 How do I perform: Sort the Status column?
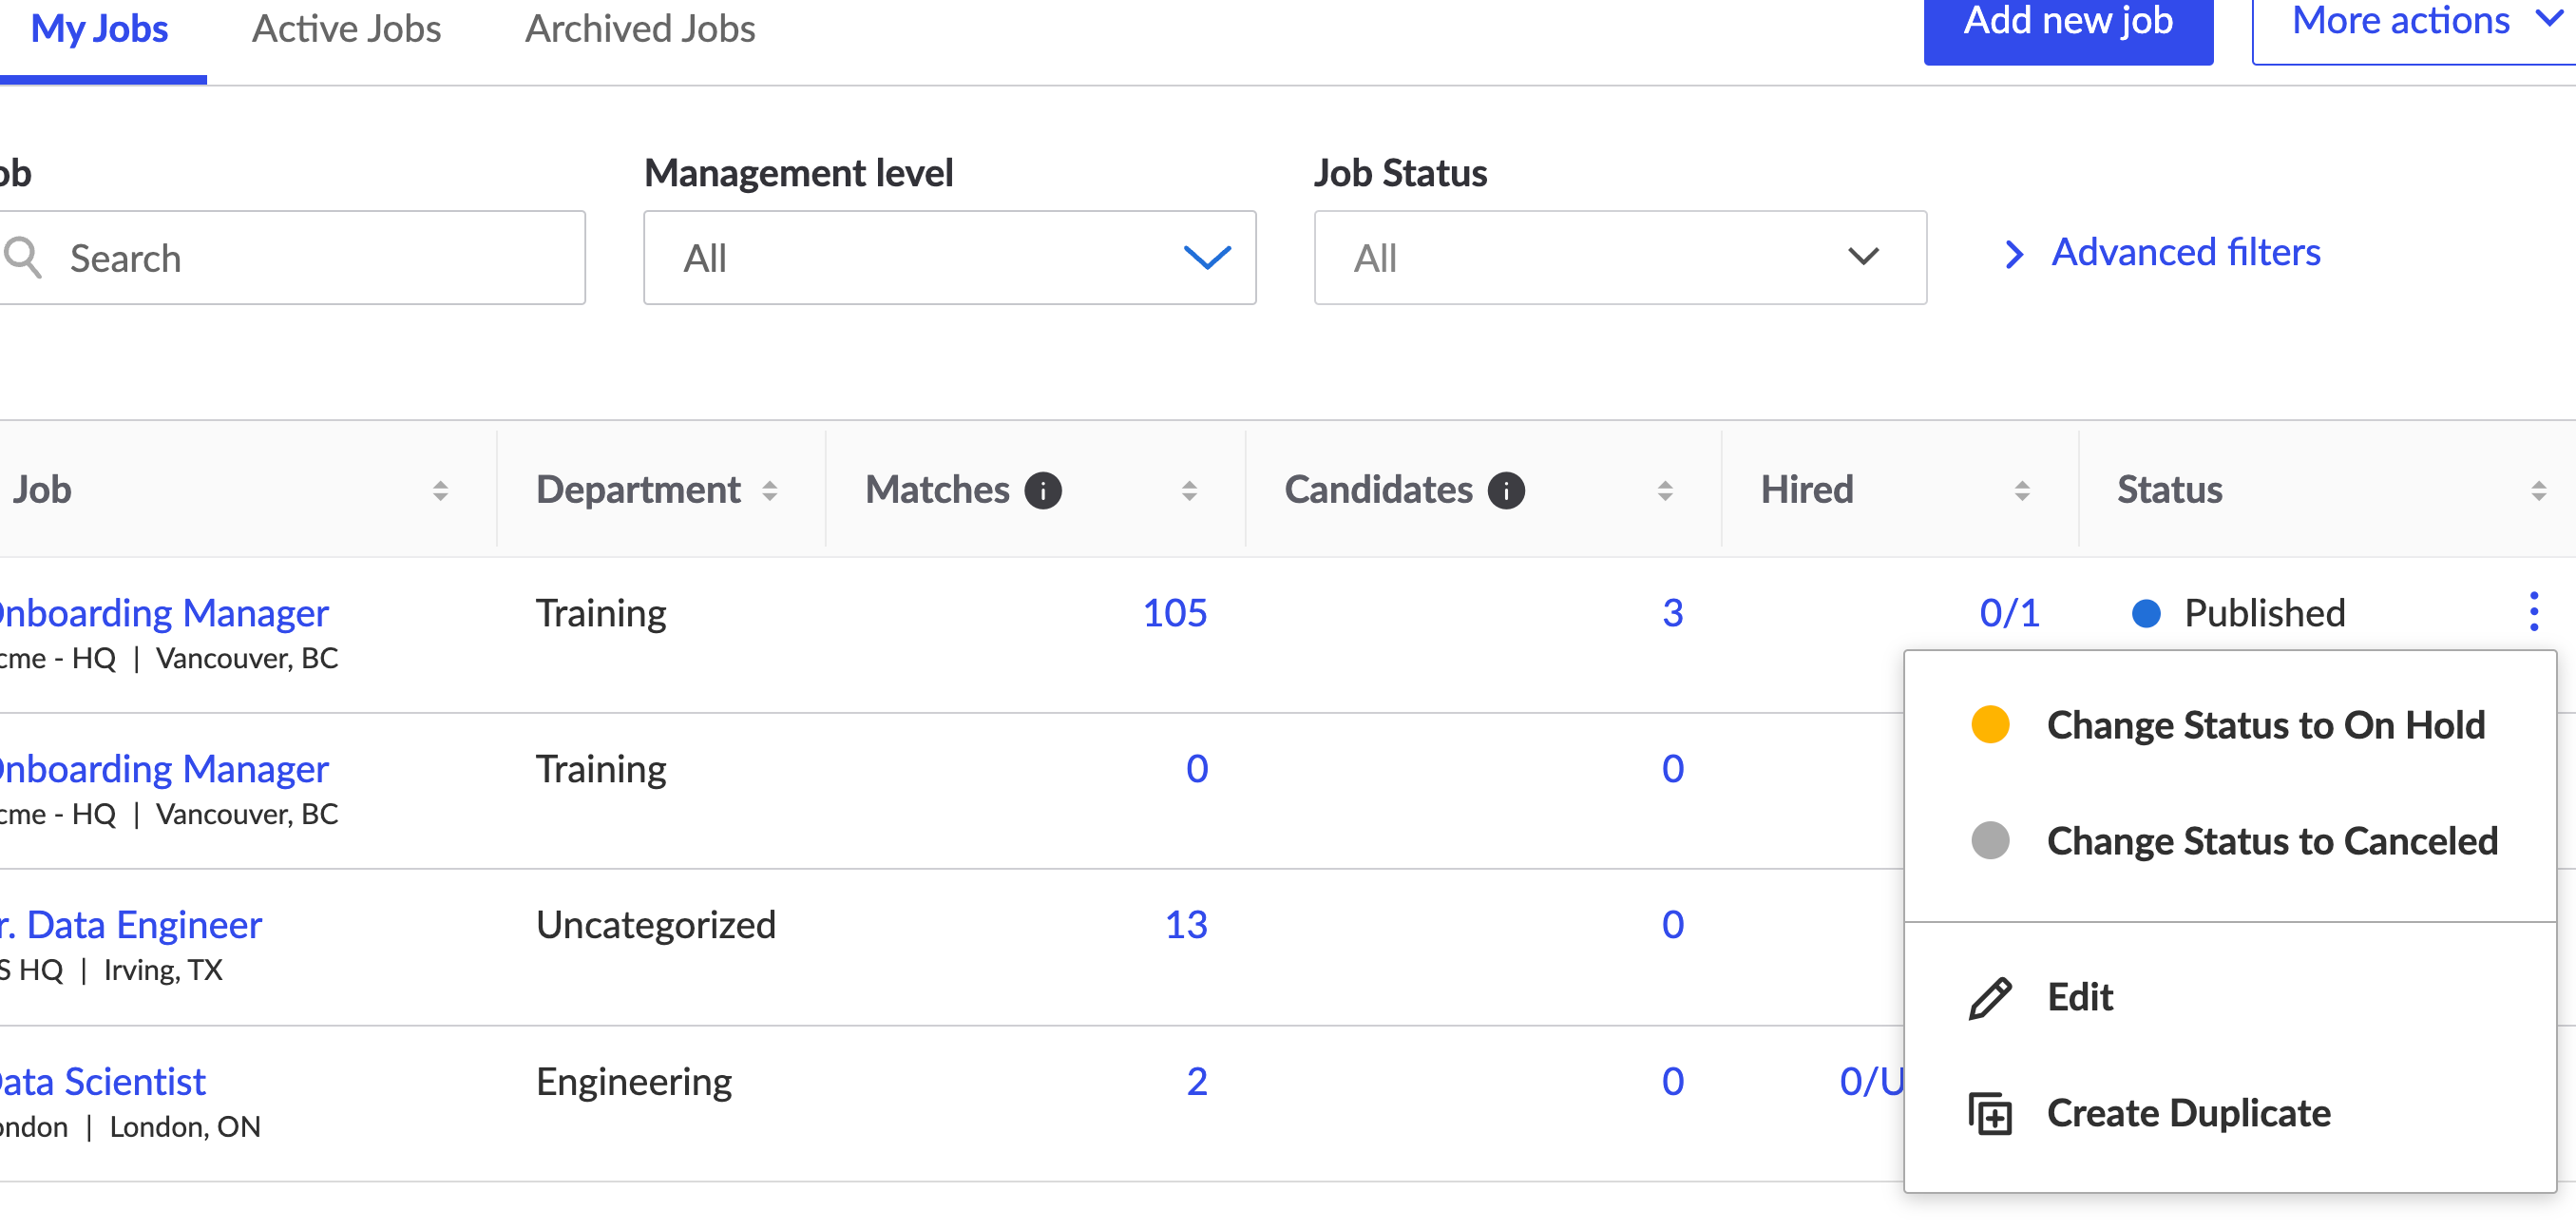point(2537,490)
